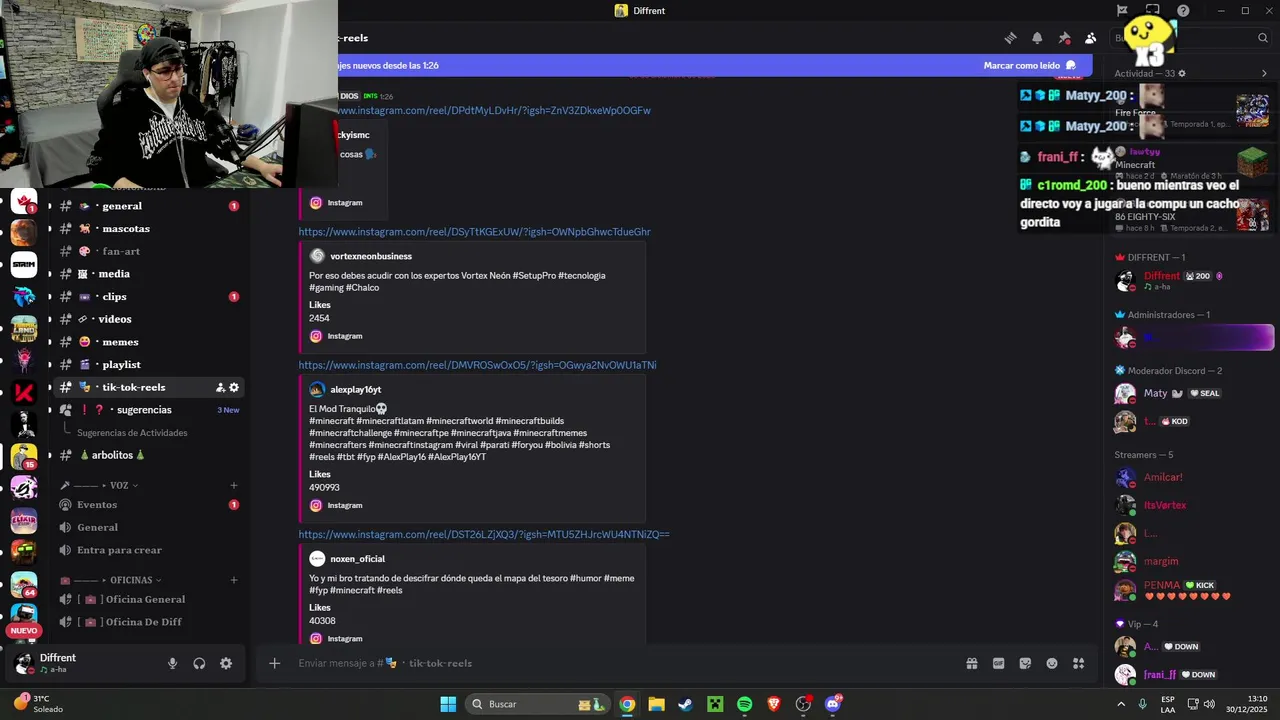Open Activity settings gear next to Actividad
The height and width of the screenshot is (720, 1280).
1182,73
